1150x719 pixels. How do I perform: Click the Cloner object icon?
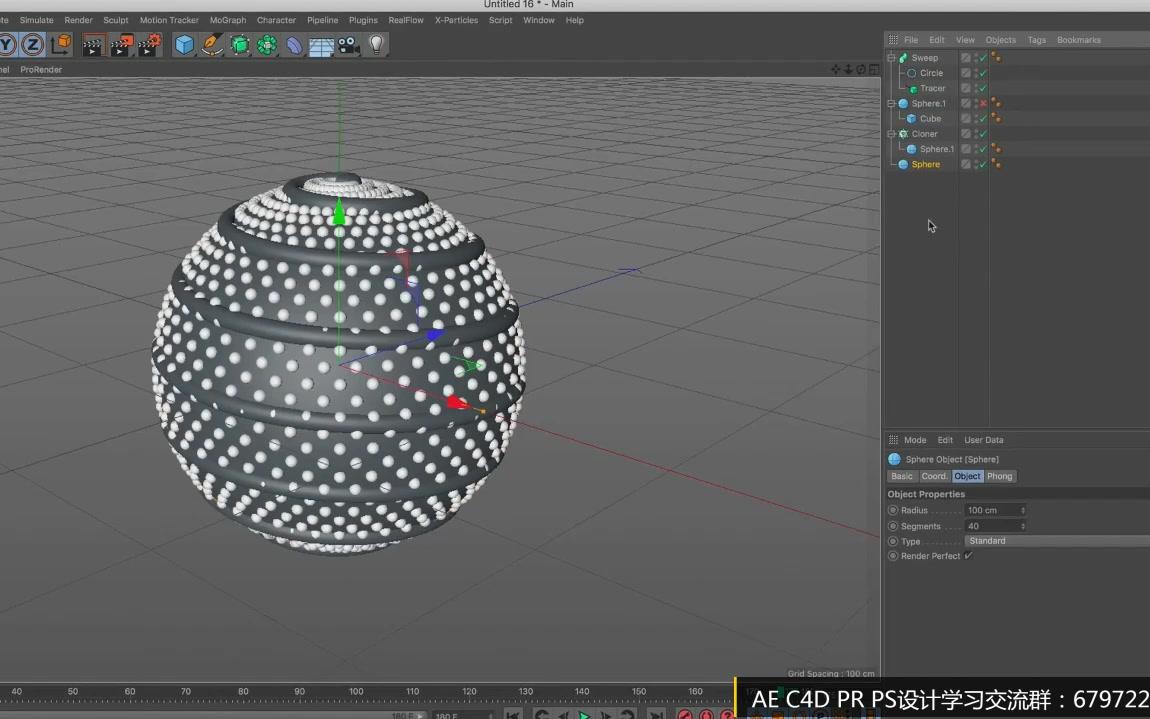905,133
